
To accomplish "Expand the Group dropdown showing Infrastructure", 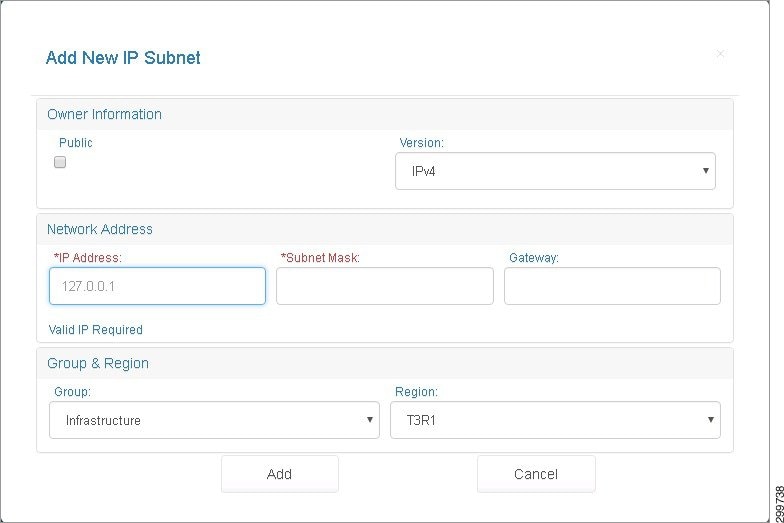I will point(214,420).
